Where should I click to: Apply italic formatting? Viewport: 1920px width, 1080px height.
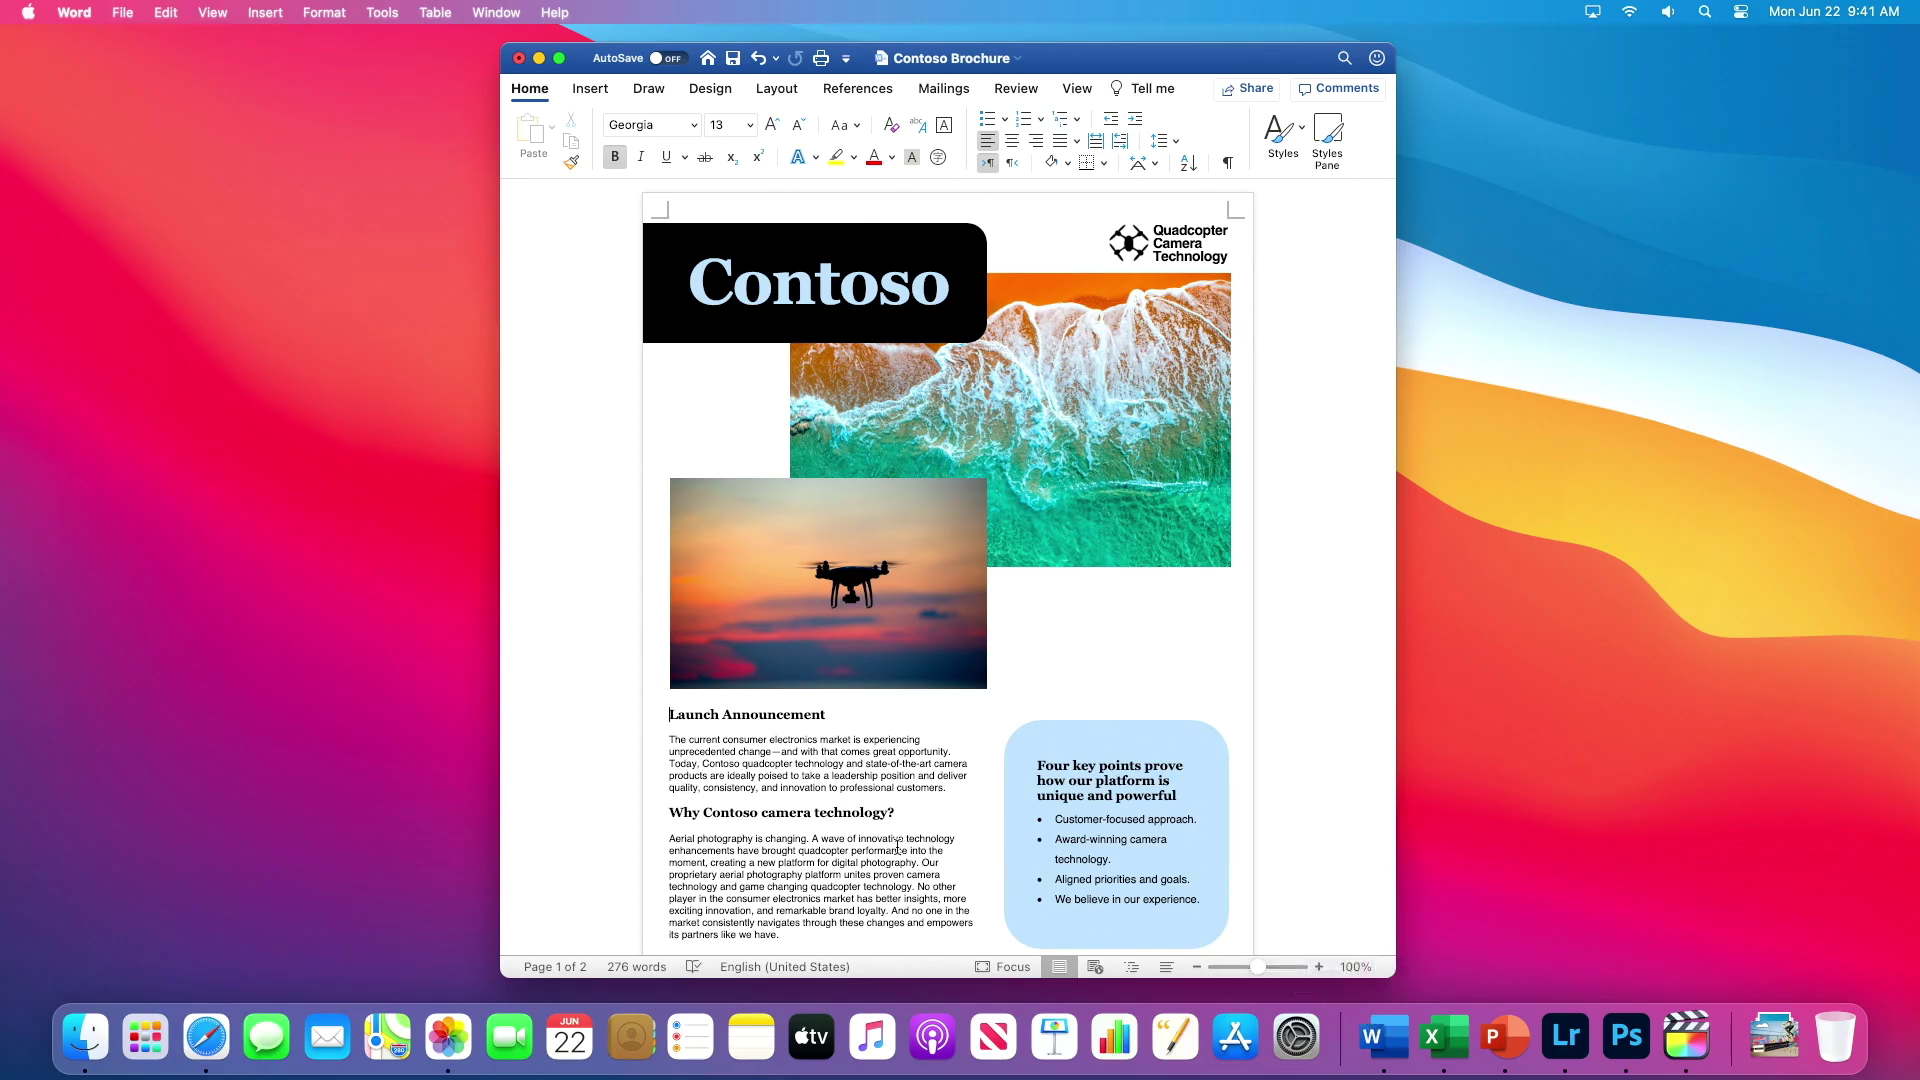641,157
